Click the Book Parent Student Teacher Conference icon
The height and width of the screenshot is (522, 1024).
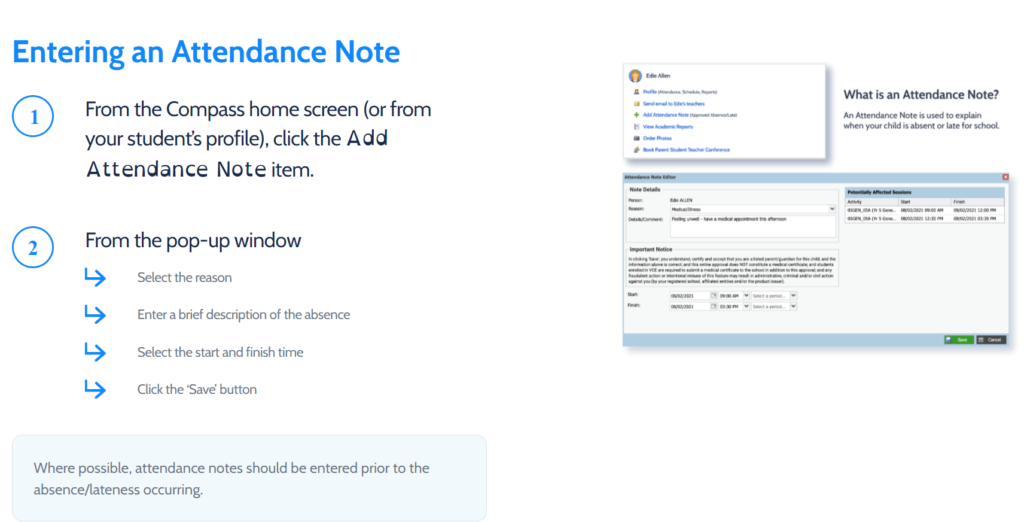click(635, 150)
